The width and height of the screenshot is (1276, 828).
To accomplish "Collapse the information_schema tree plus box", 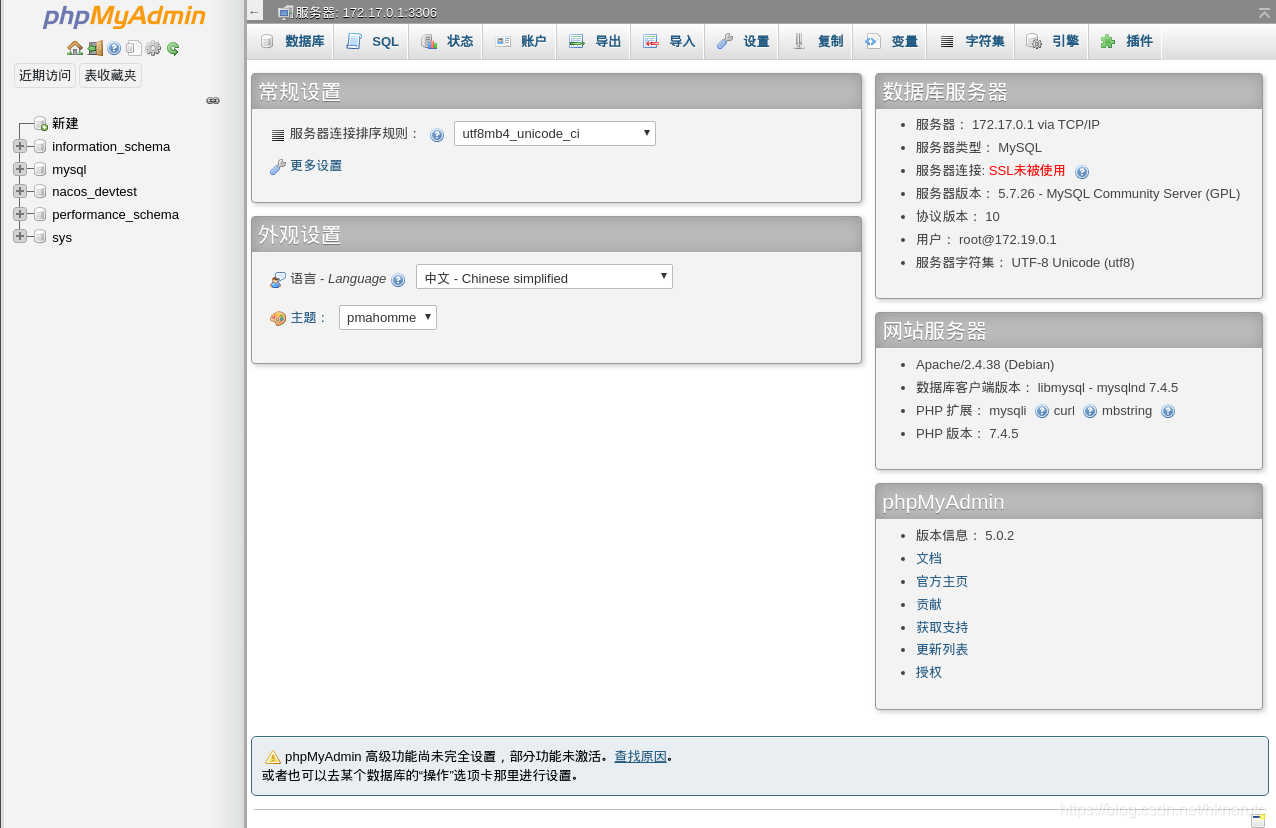I will (19, 146).
